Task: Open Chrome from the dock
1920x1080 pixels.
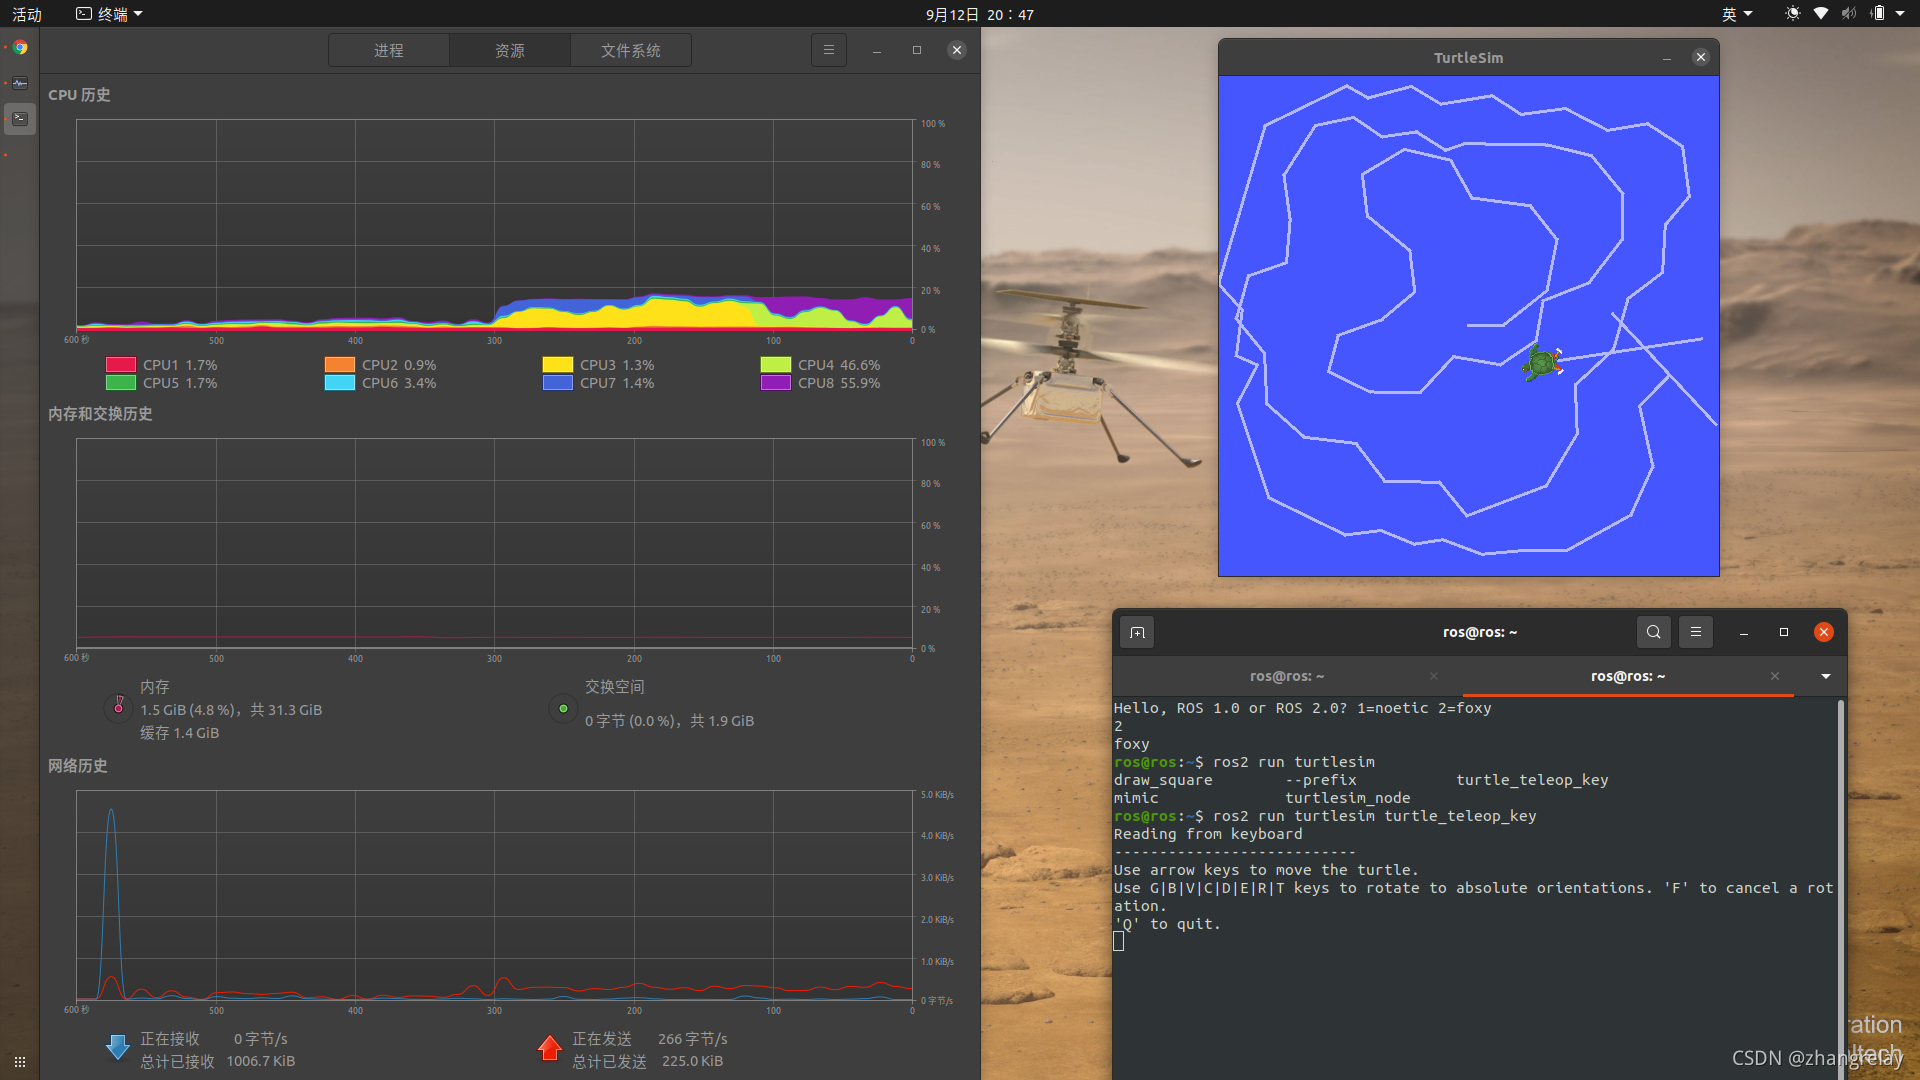Action: coord(20,47)
